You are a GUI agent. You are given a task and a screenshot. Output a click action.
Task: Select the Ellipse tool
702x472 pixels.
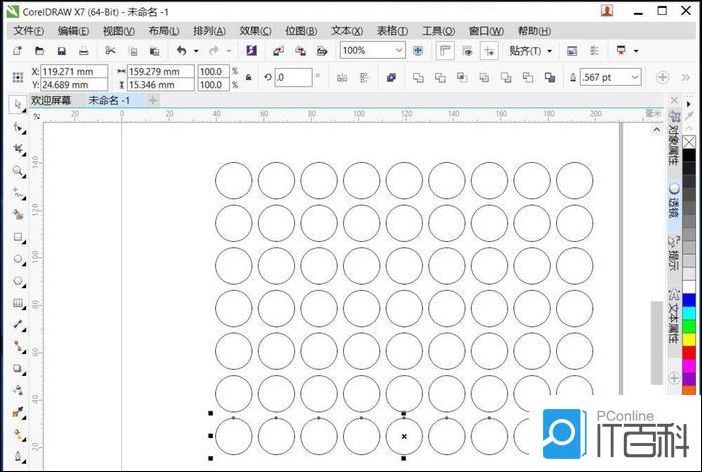click(18, 259)
